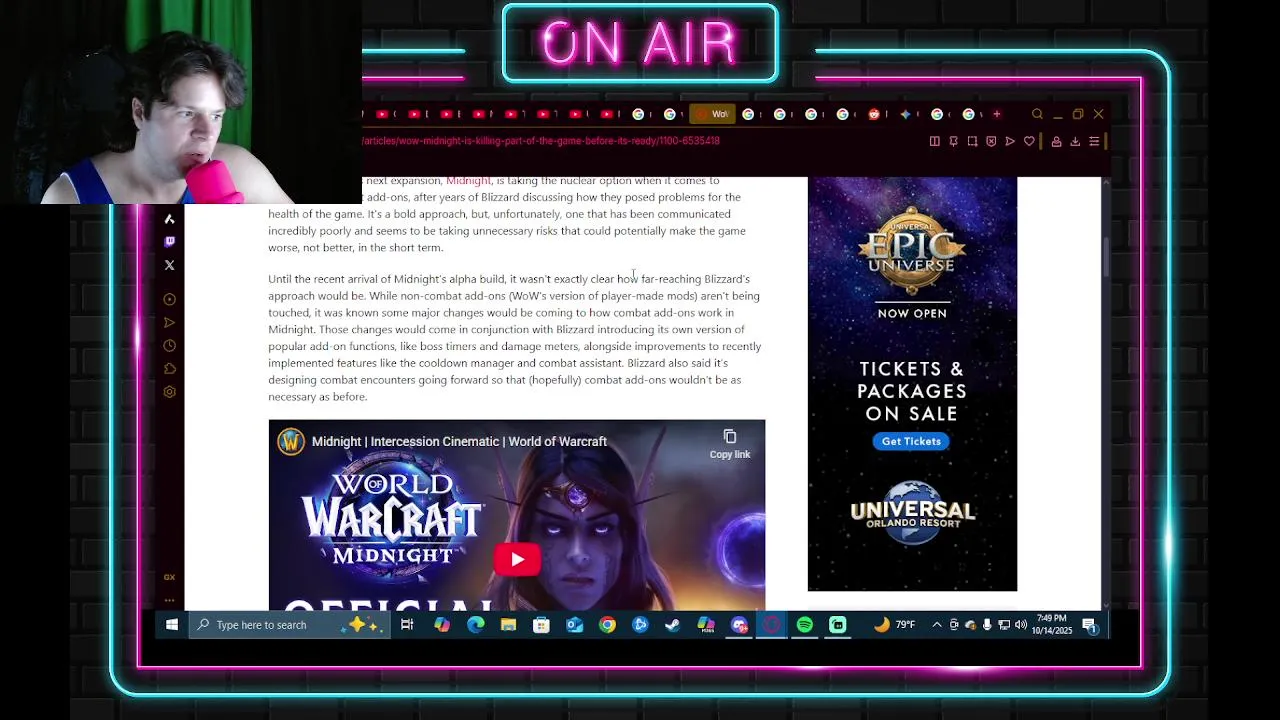Follow the Midnight link in the article
The width and height of the screenshot is (1280, 720).
468,181
